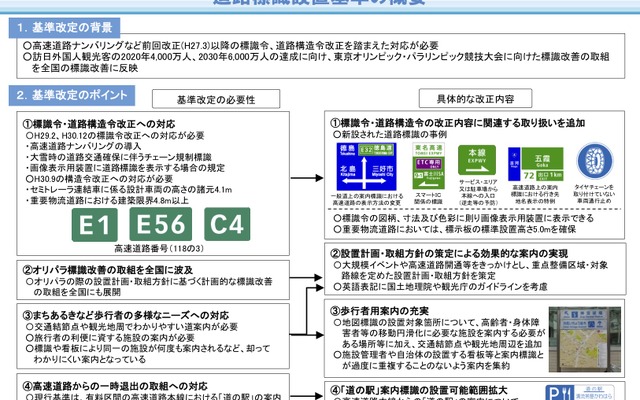
Task: Click heading "④「道の駅」案内標識の設置可能範囲拡大"
Action: click(419, 390)
